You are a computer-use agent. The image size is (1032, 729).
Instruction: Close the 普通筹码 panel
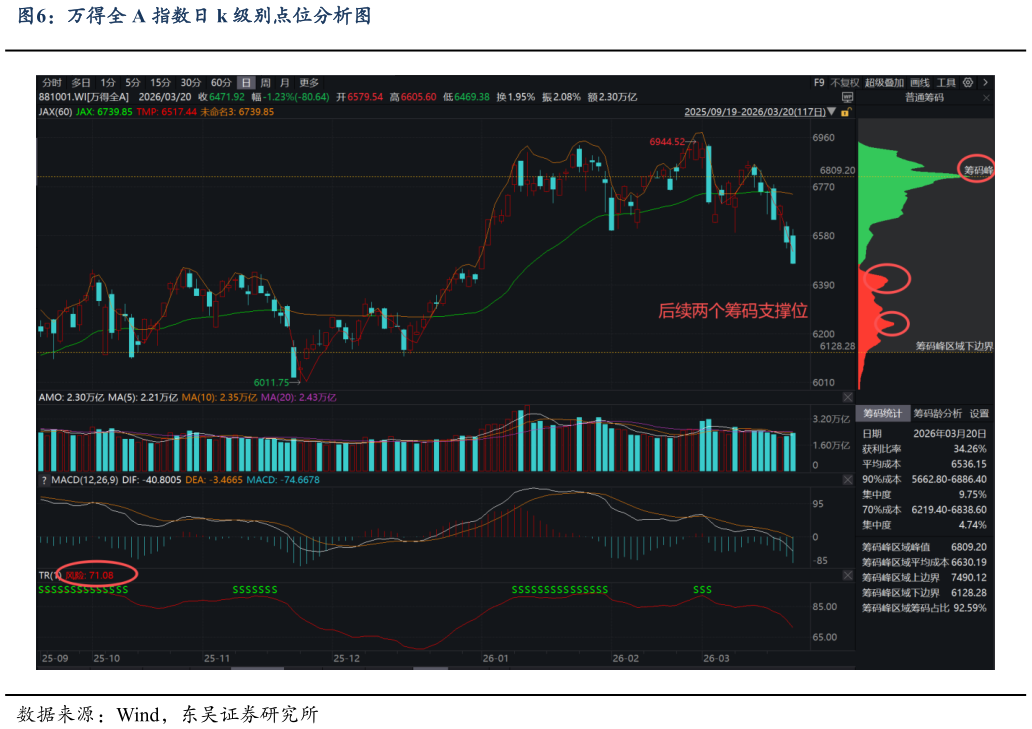(986, 98)
